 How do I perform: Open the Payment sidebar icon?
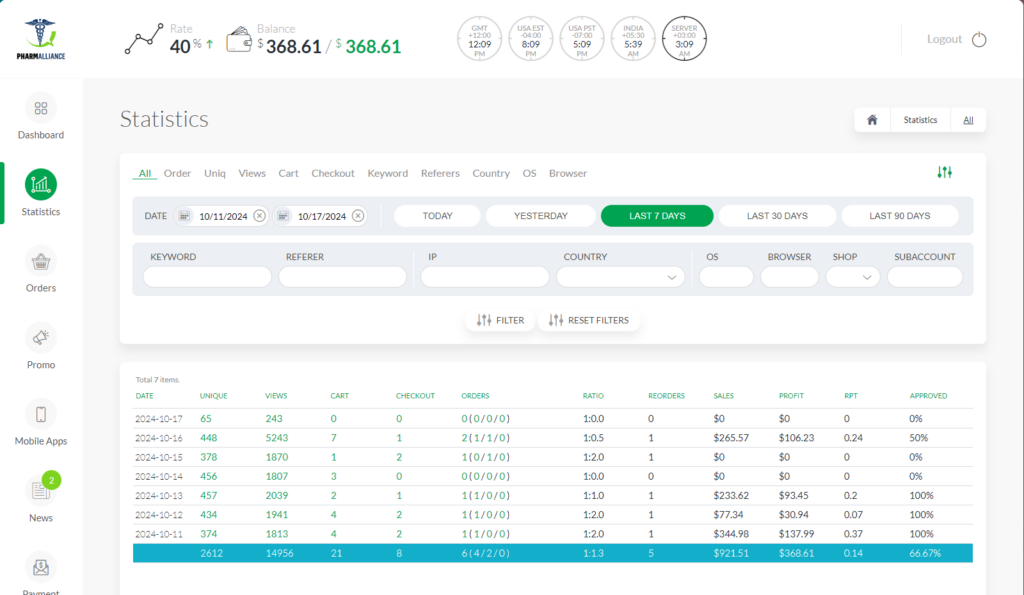(40, 567)
